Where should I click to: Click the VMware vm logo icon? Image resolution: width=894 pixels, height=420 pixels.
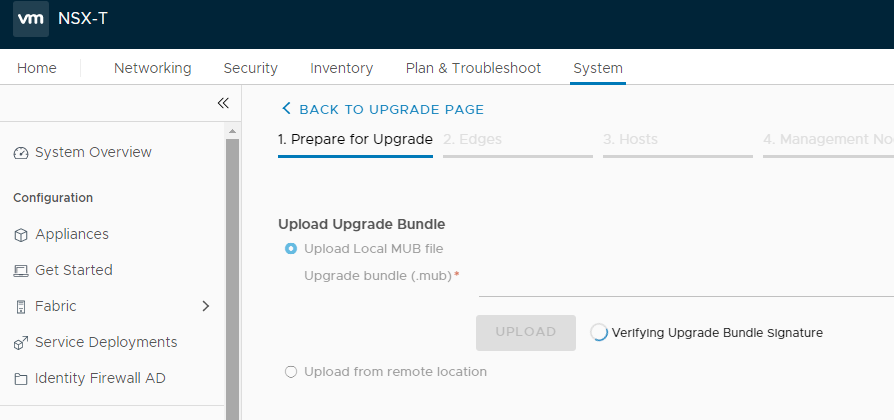pyautogui.click(x=31, y=19)
